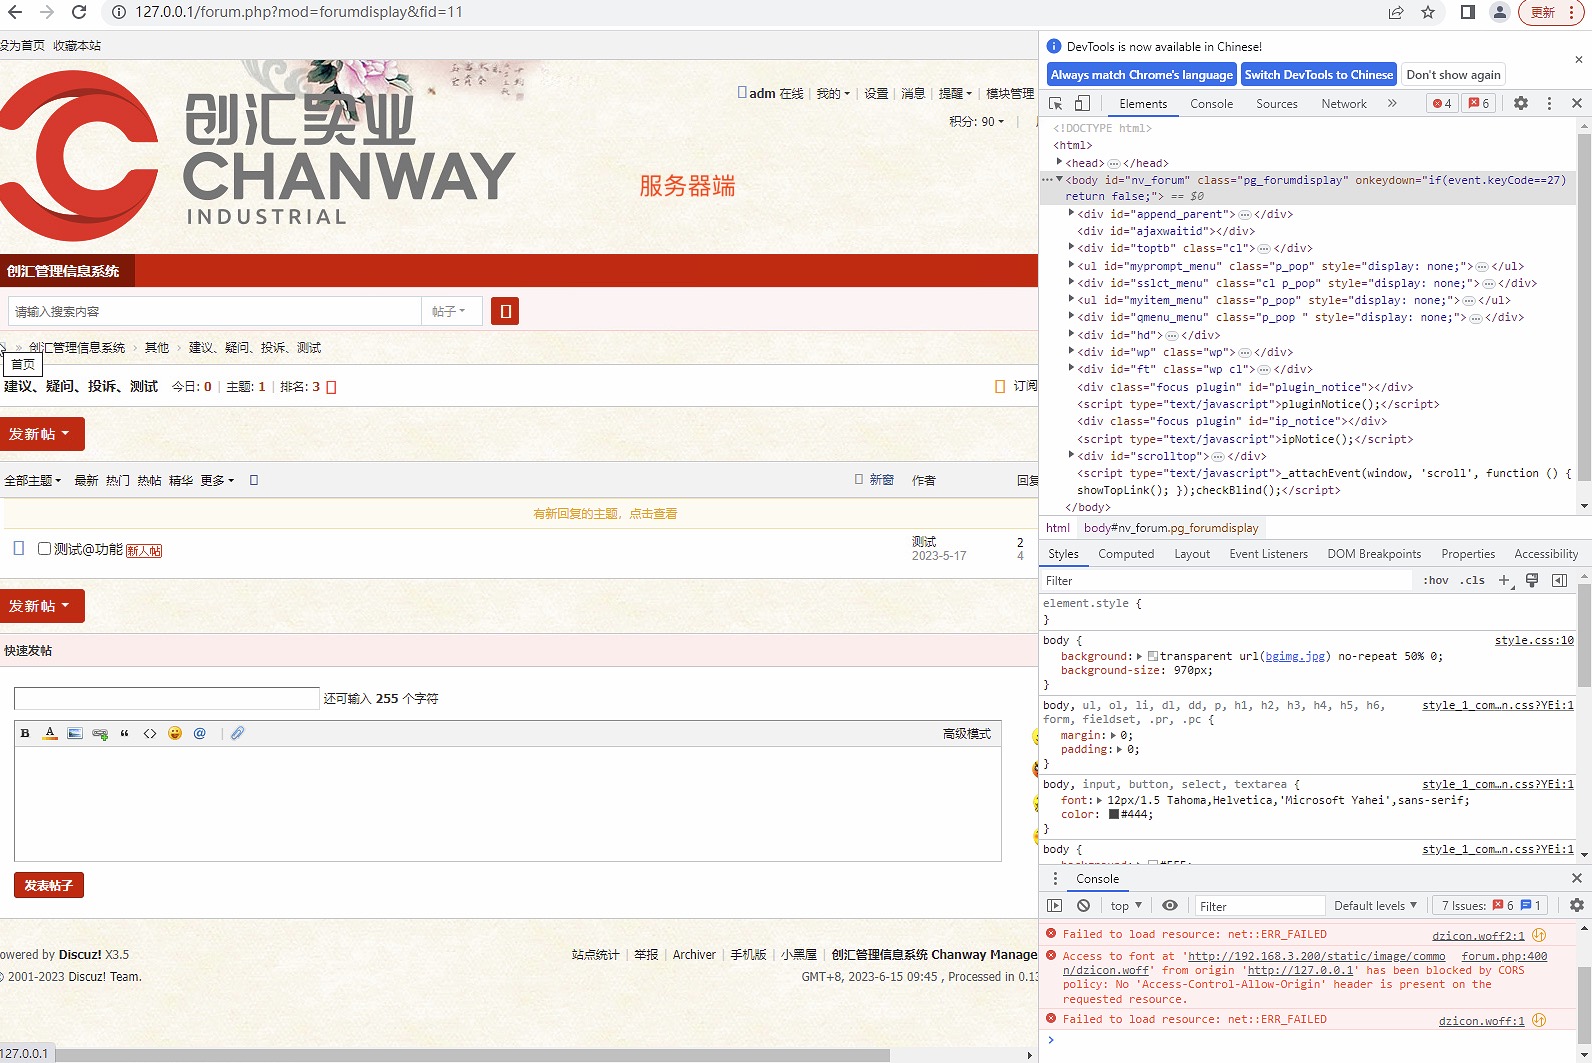Show console sidebar icon

pyautogui.click(x=1054, y=905)
